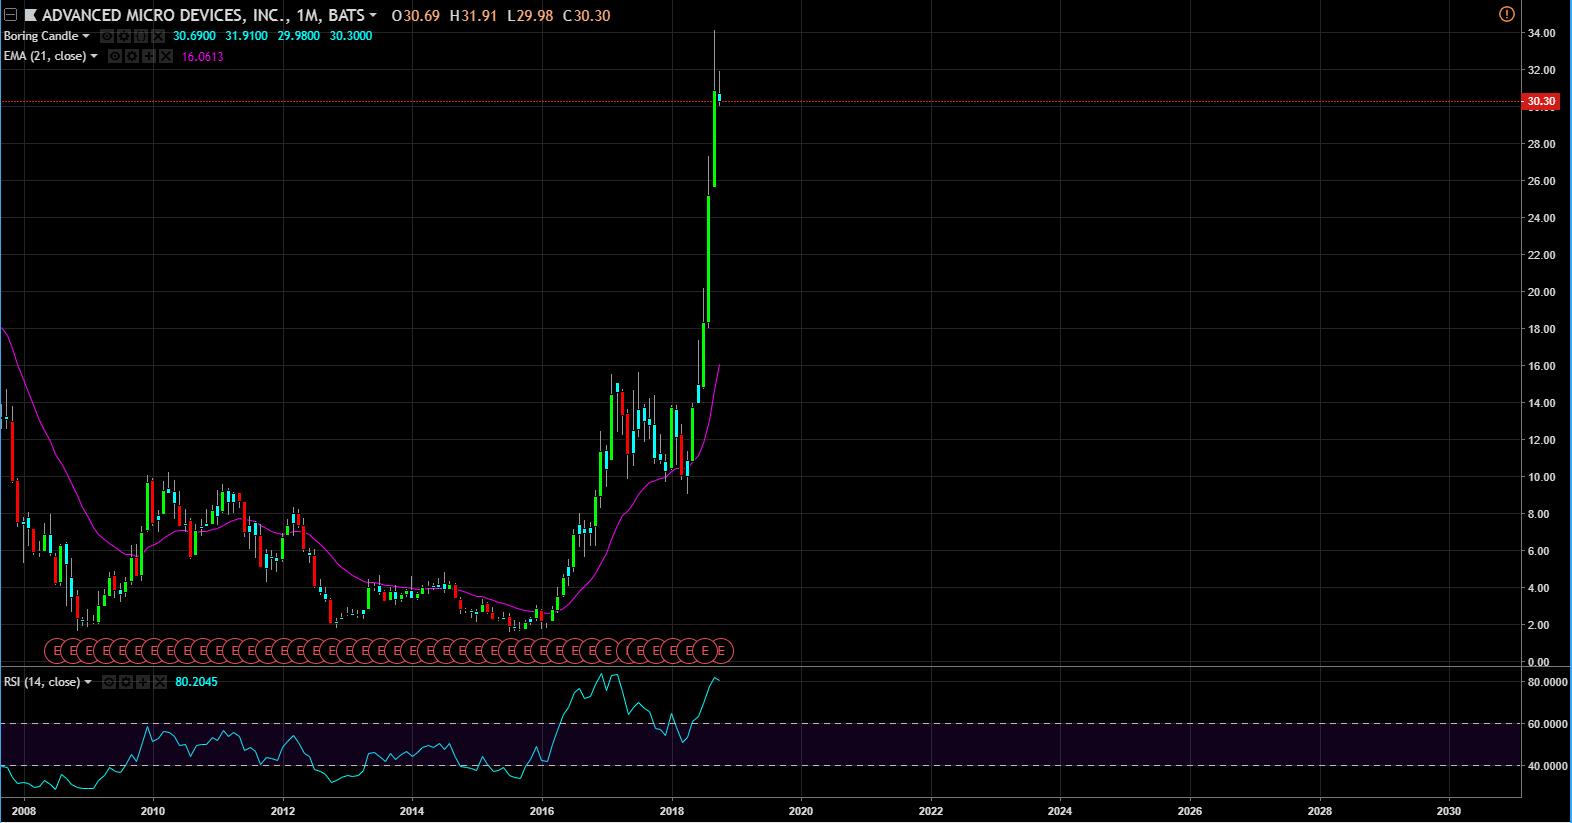This screenshot has height=823, width=1572.
Task: Click the 20.00 price axis label
Action: pyautogui.click(x=1541, y=292)
